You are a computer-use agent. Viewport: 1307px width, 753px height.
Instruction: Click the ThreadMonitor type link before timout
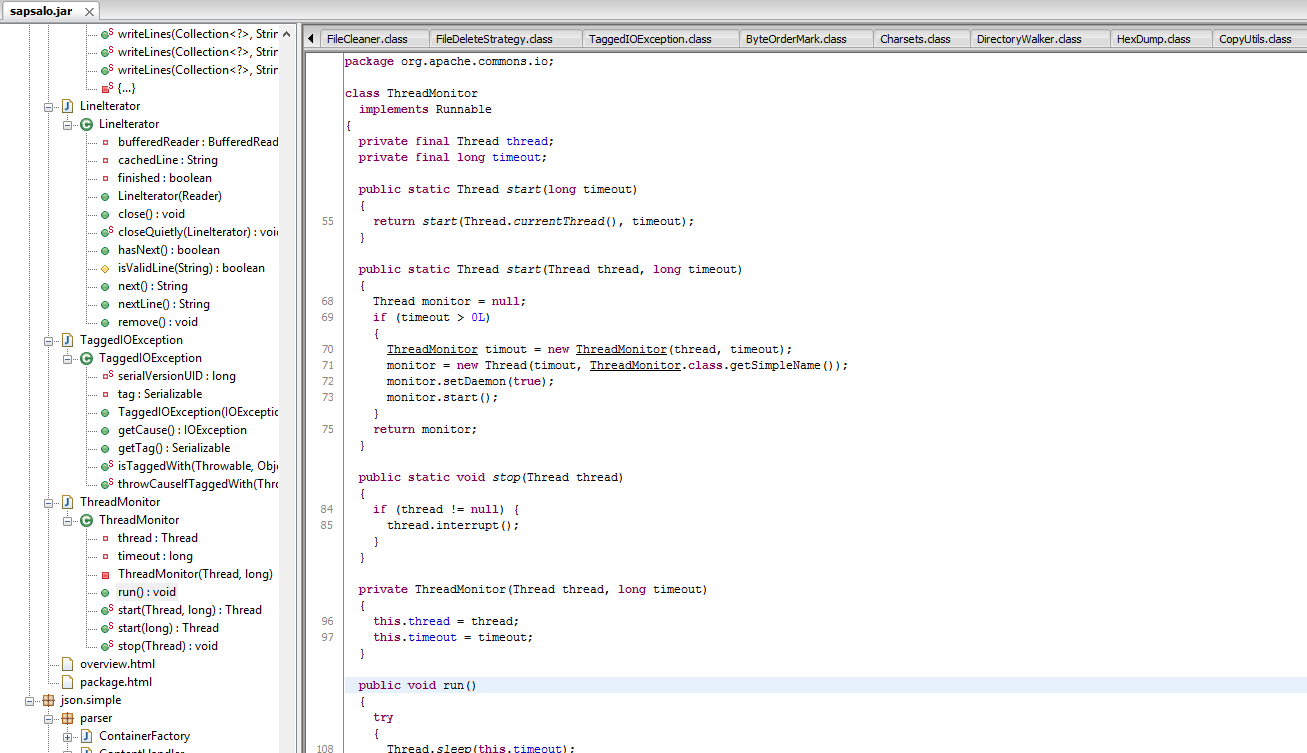[x=432, y=349]
